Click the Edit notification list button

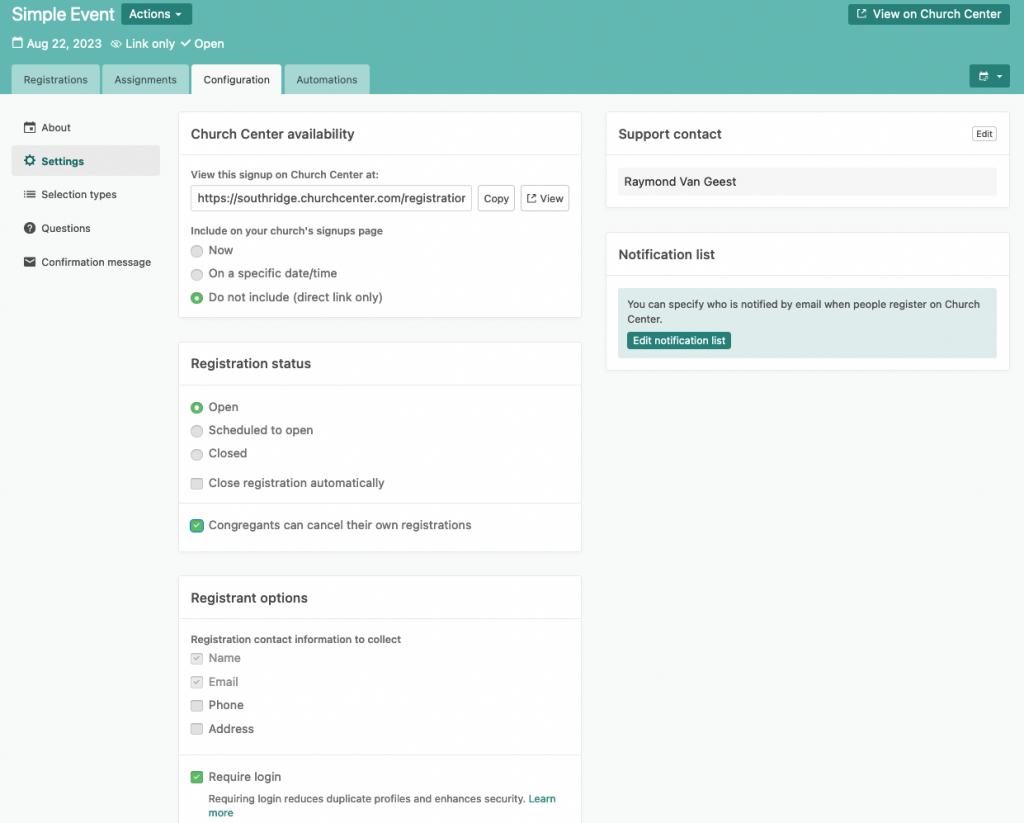tap(679, 341)
